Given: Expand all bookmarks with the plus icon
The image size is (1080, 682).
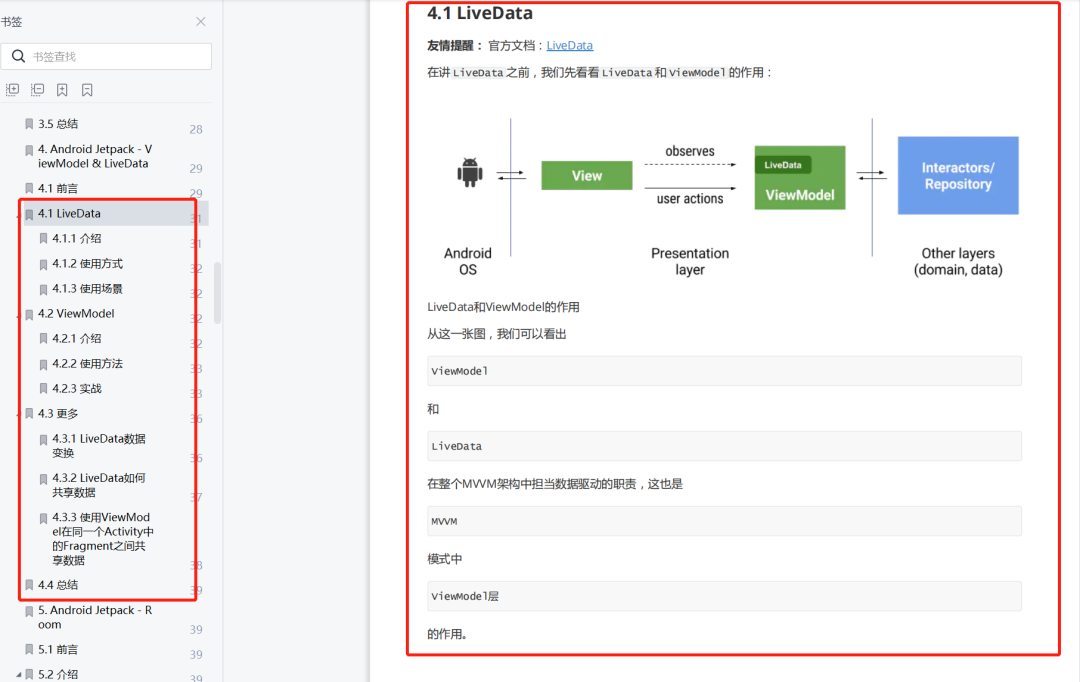Looking at the screenshot, I should coord(12,90).
